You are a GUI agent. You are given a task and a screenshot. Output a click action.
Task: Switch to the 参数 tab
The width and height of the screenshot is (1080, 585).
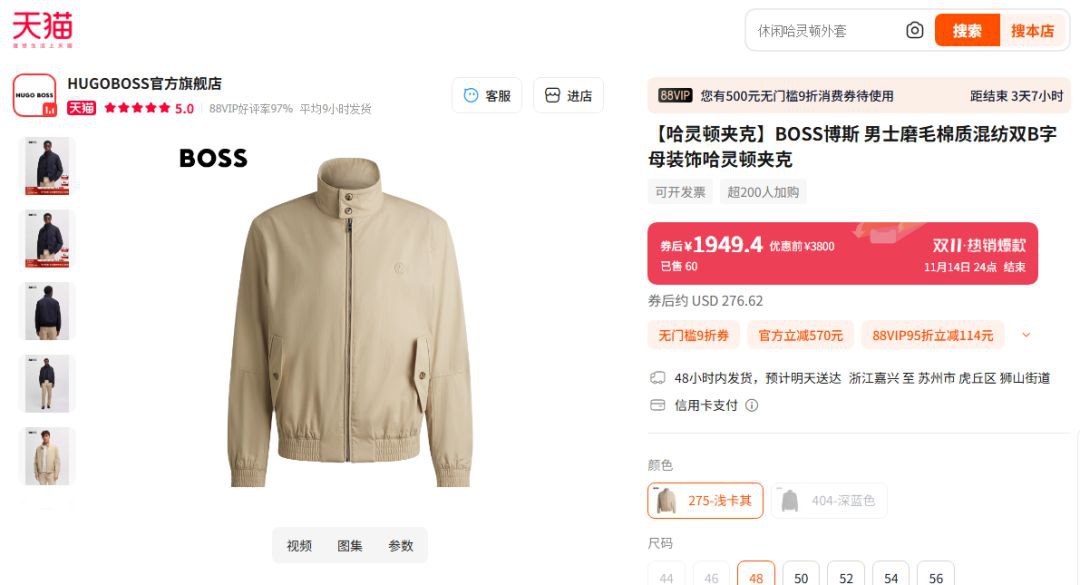point(401,546)
